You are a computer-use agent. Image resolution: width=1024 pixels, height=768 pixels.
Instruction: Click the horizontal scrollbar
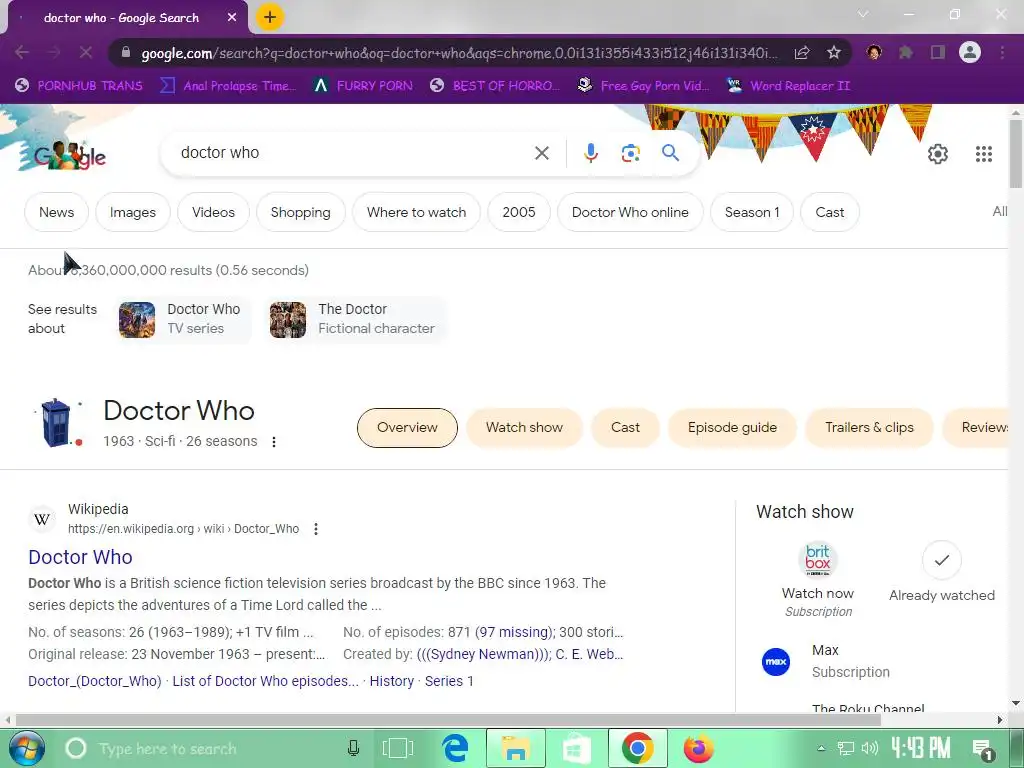(x=447, y=720)
